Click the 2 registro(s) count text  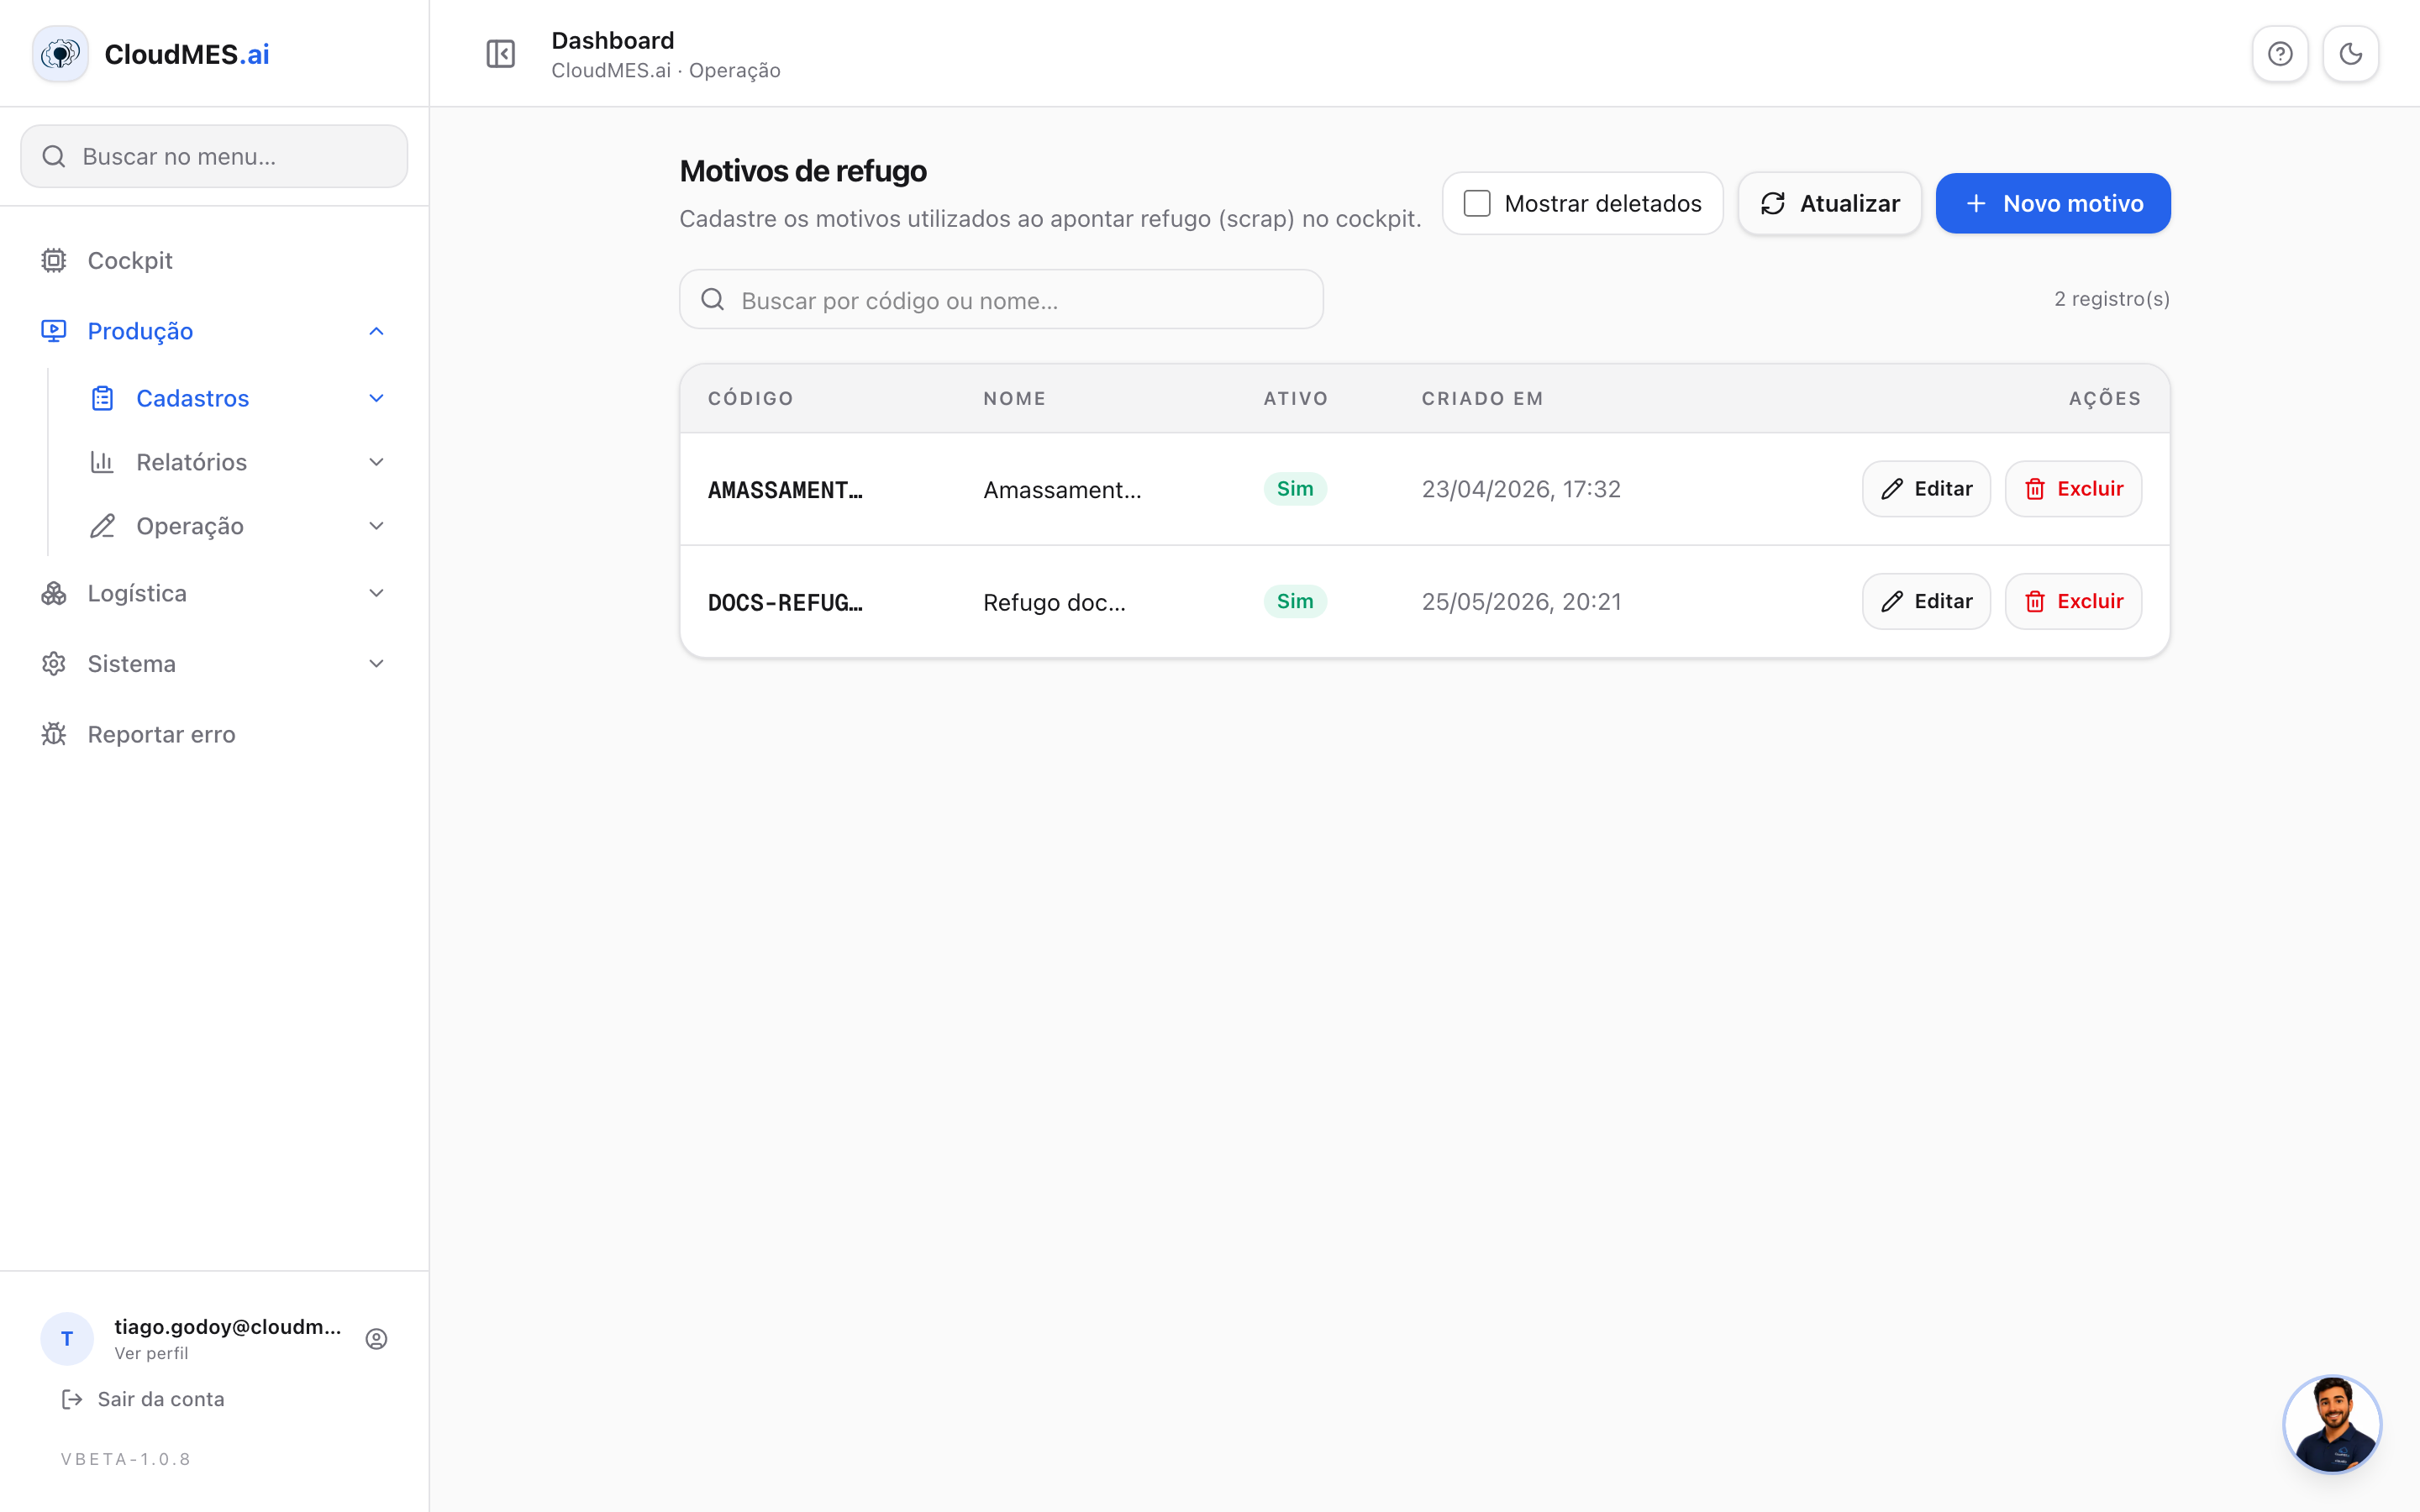coord(2112,299)
